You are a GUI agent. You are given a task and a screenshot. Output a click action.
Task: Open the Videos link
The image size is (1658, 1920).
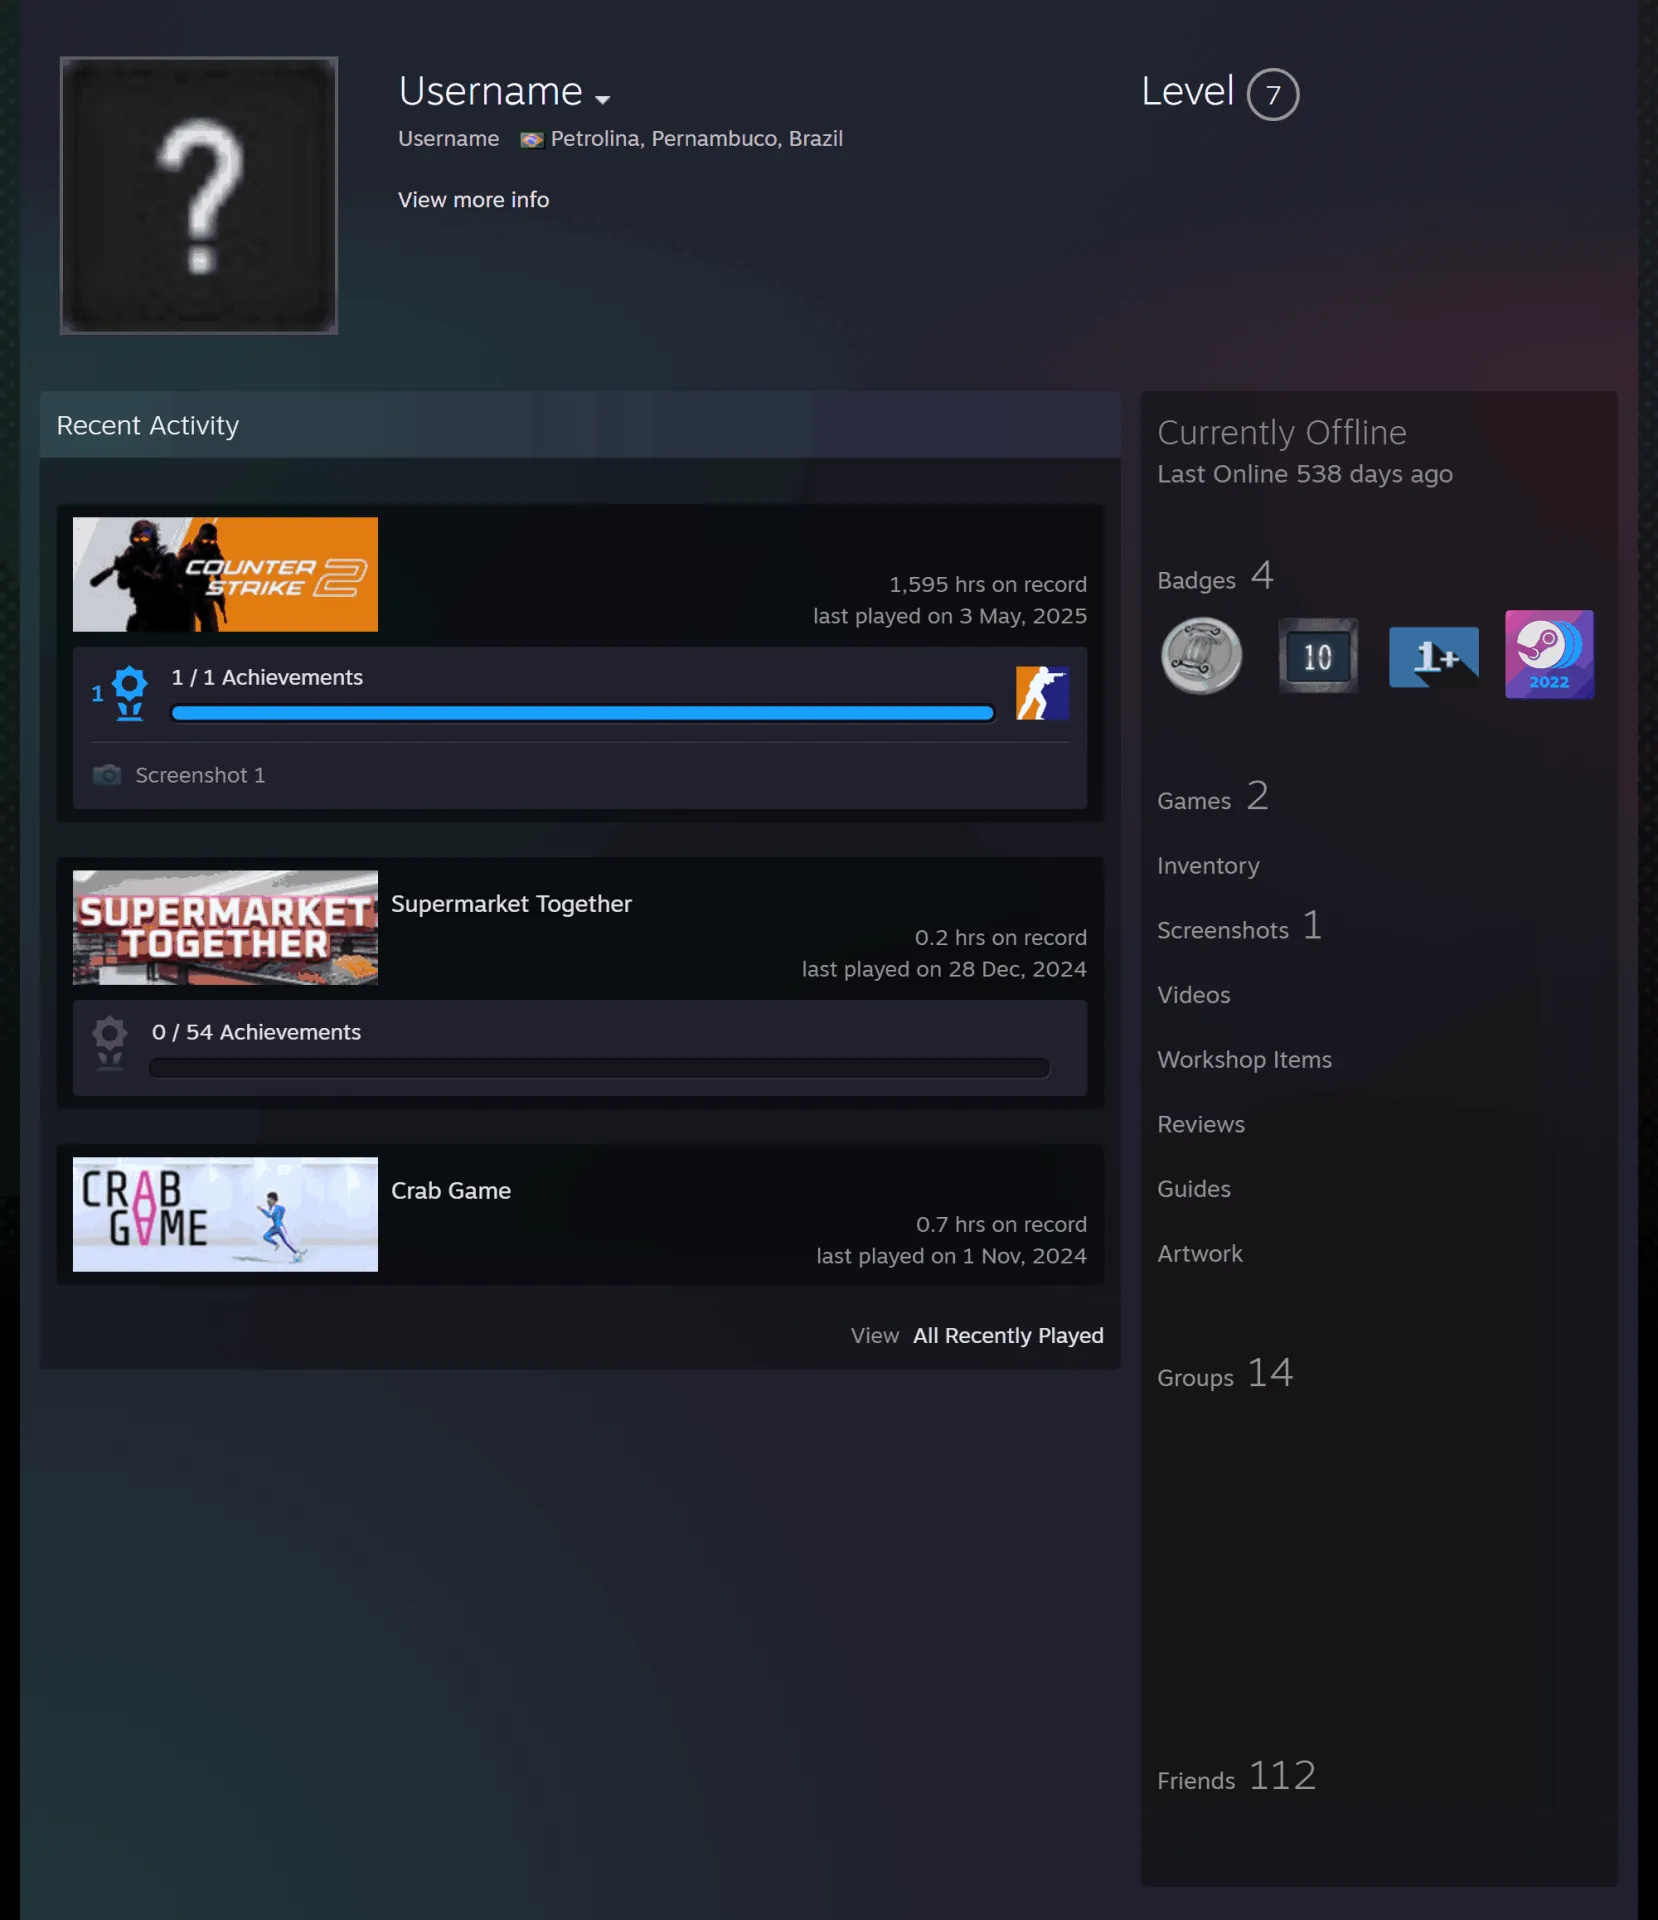pyautogui.click(x=1194, y=995)
